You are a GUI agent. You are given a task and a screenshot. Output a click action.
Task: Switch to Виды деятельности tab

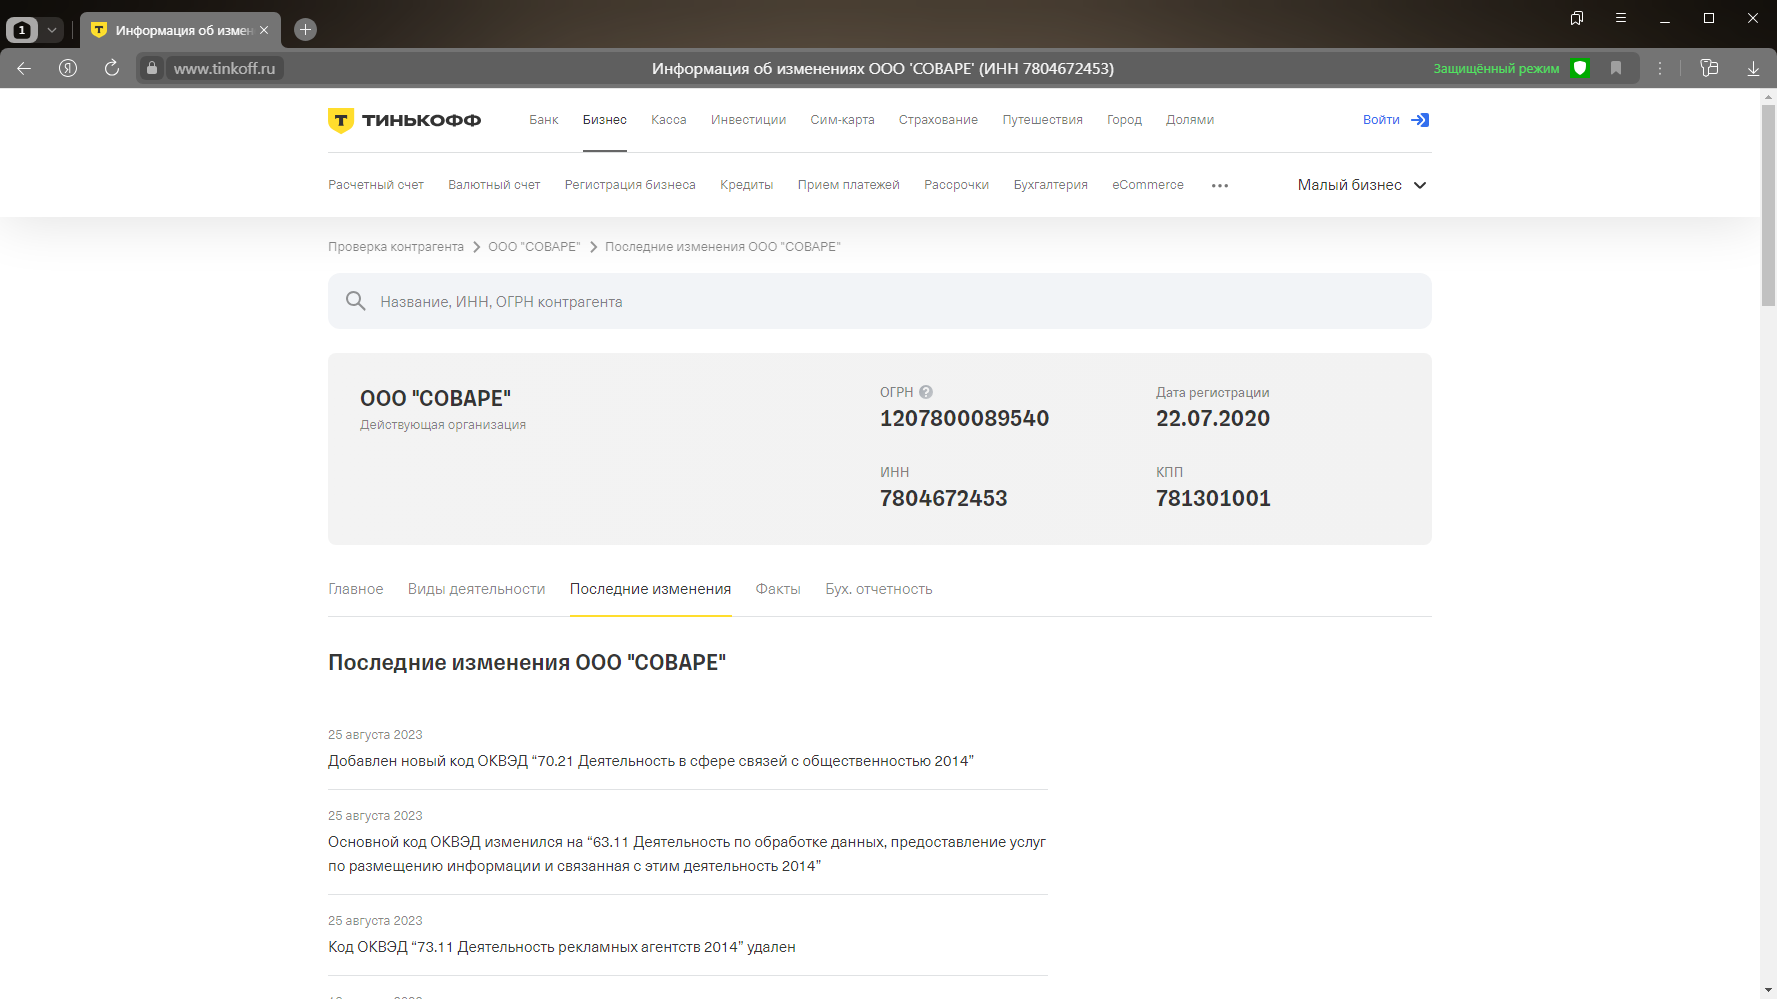click(476, 589)
